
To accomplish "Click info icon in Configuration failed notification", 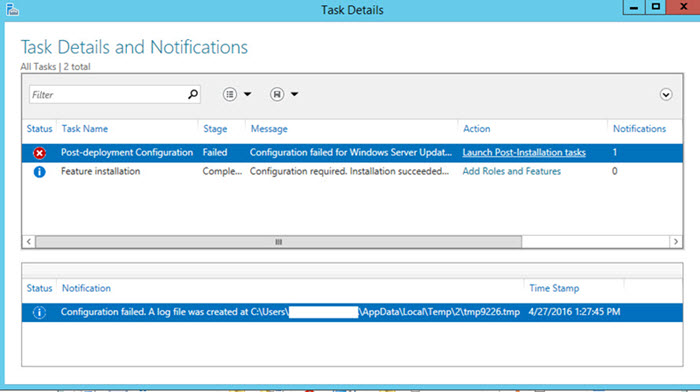I will click(39, 312).
